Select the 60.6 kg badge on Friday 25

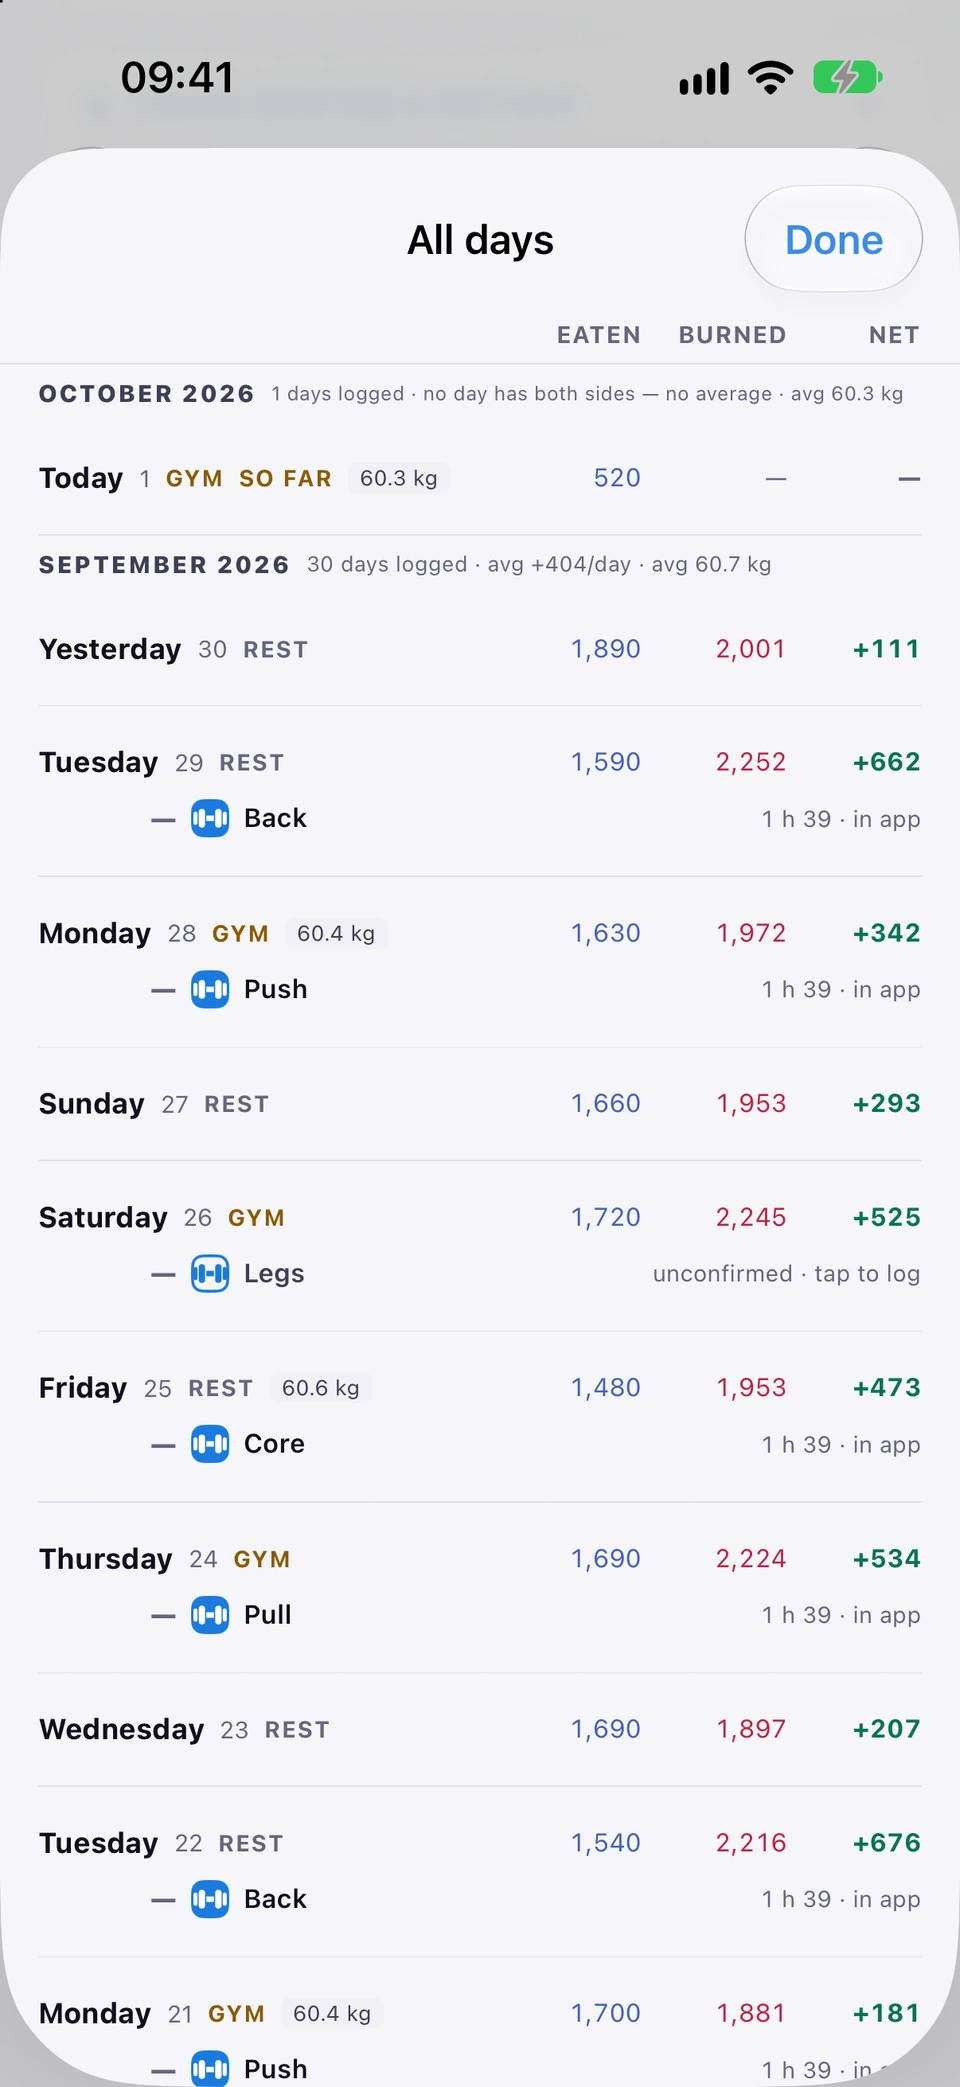coord(321,1388)
